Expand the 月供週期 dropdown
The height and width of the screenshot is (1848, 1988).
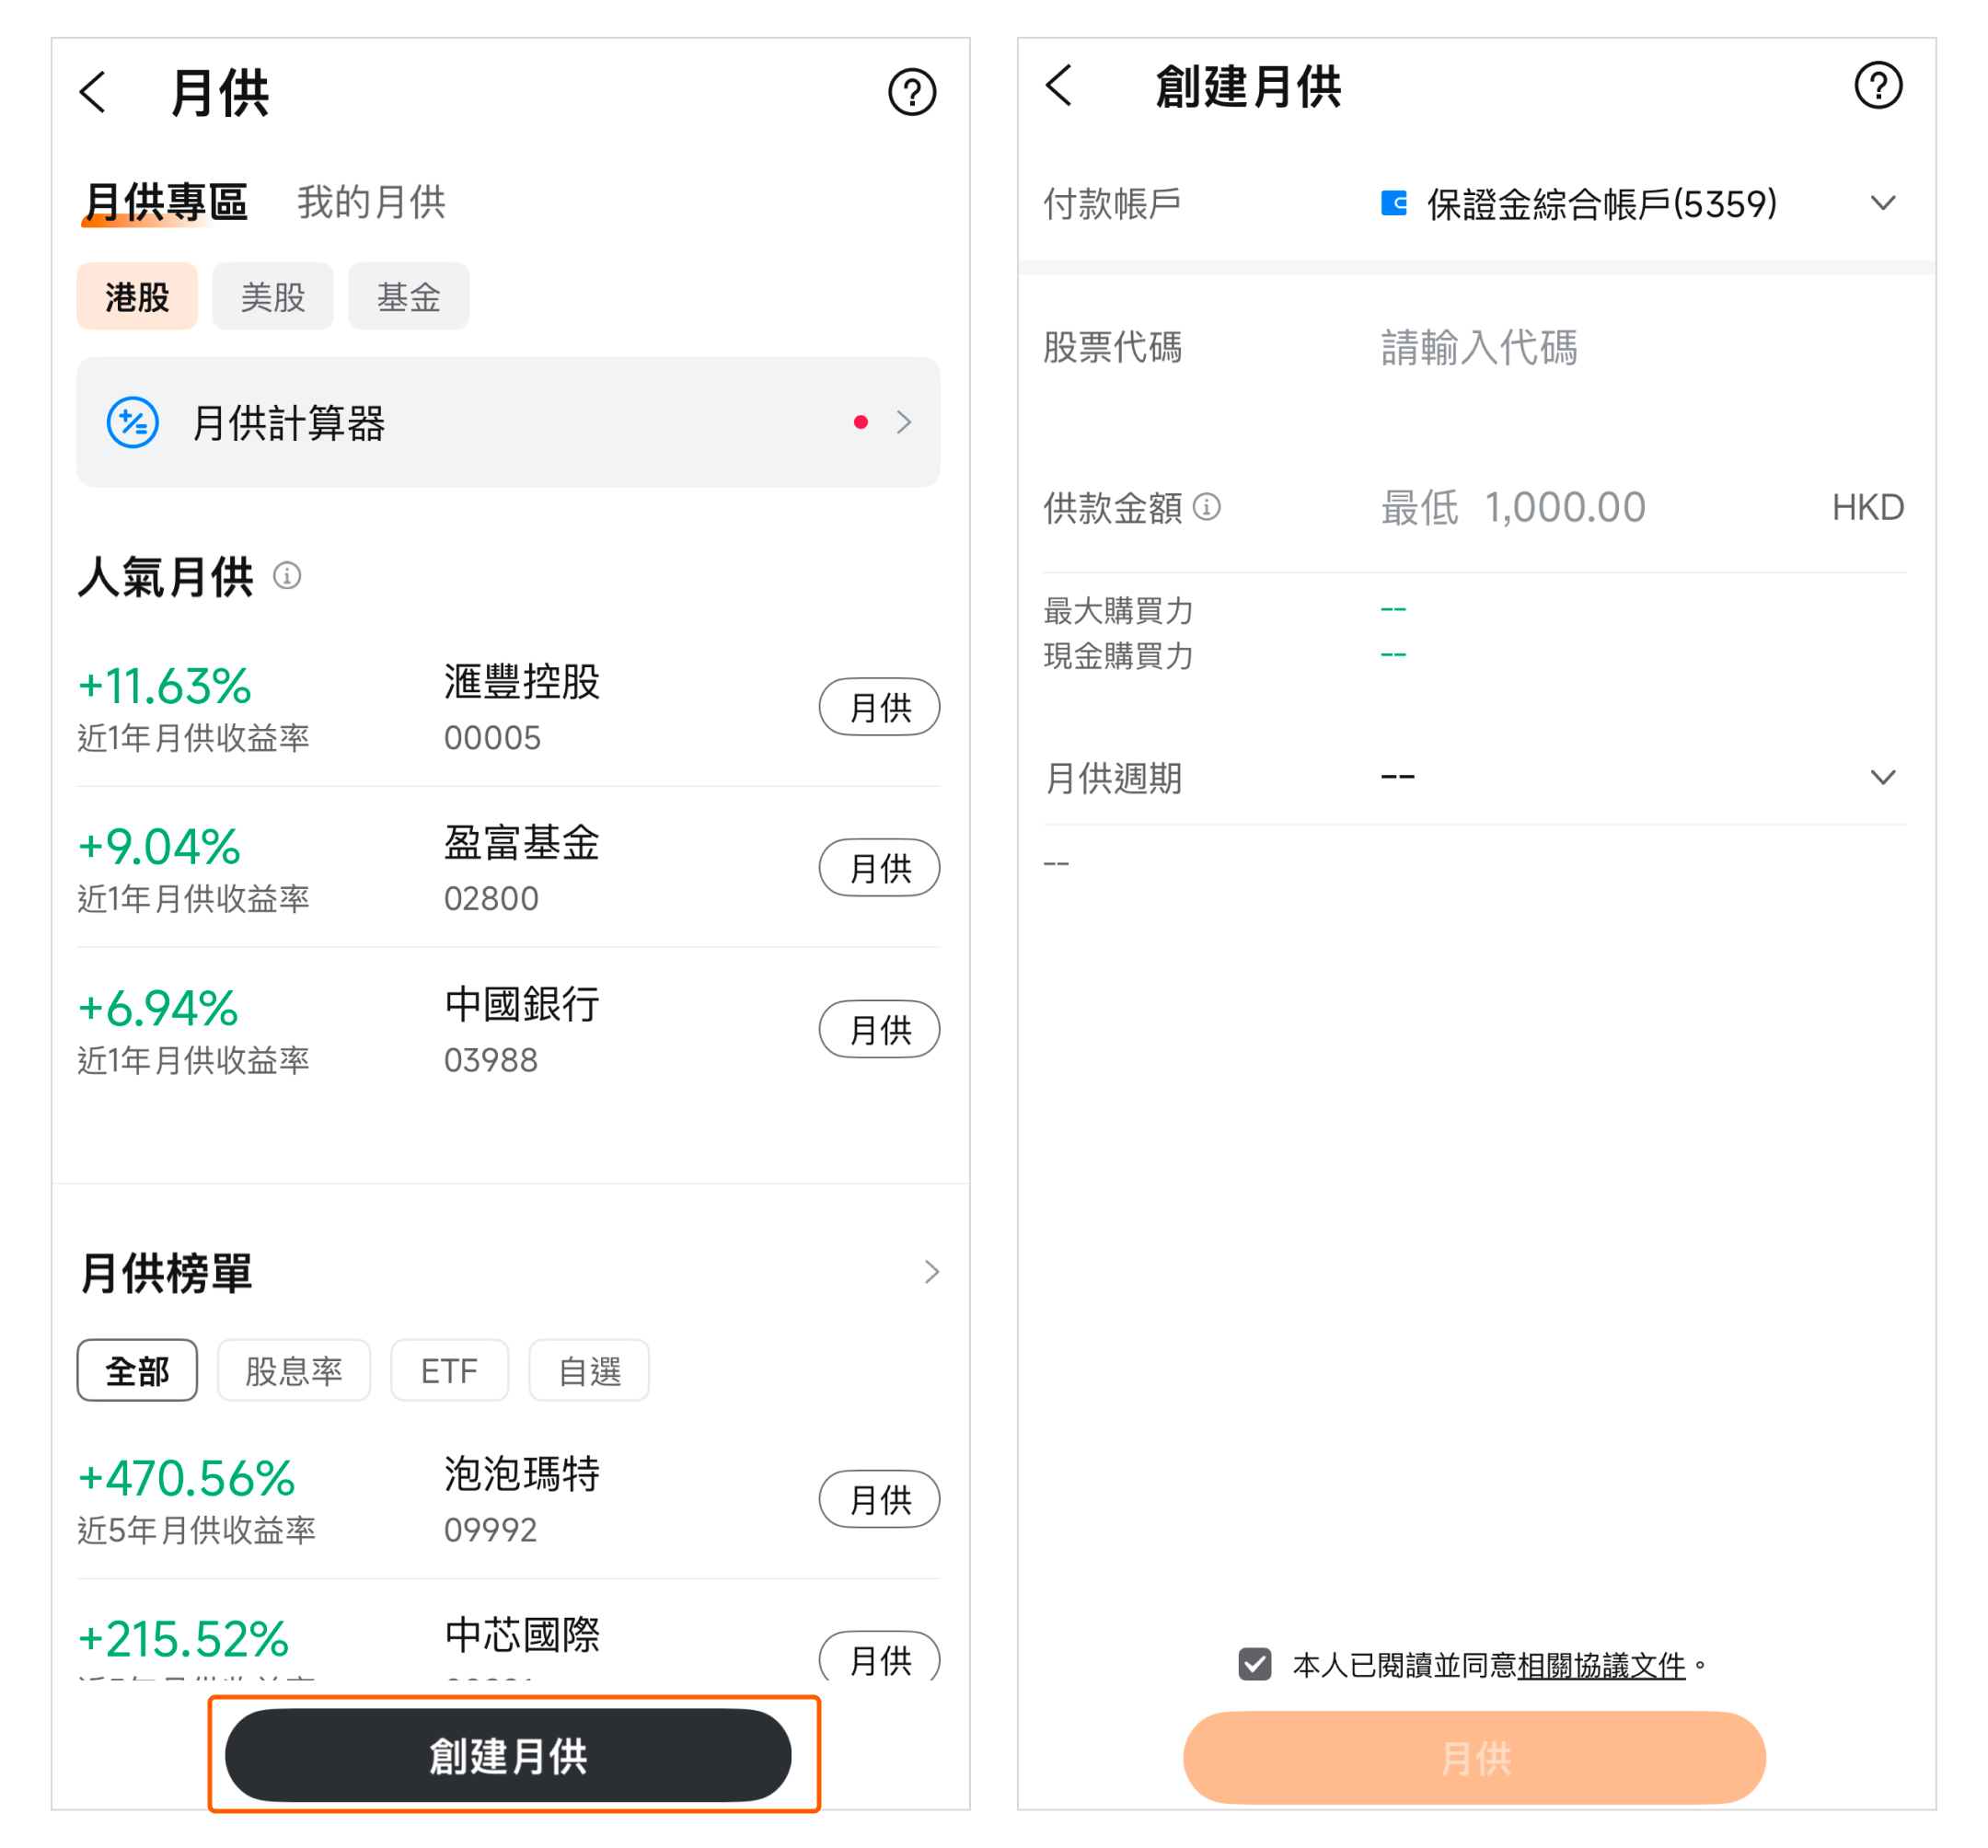1882,777
